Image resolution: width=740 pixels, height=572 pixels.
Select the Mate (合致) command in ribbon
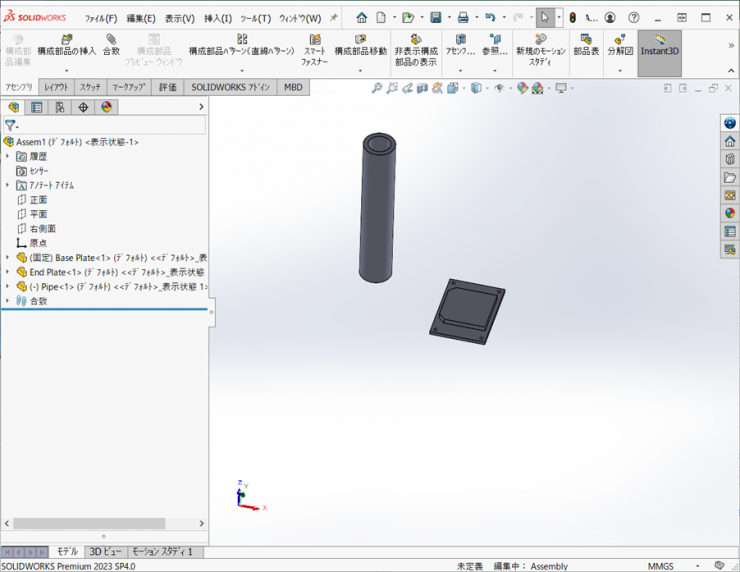[111, 45]
